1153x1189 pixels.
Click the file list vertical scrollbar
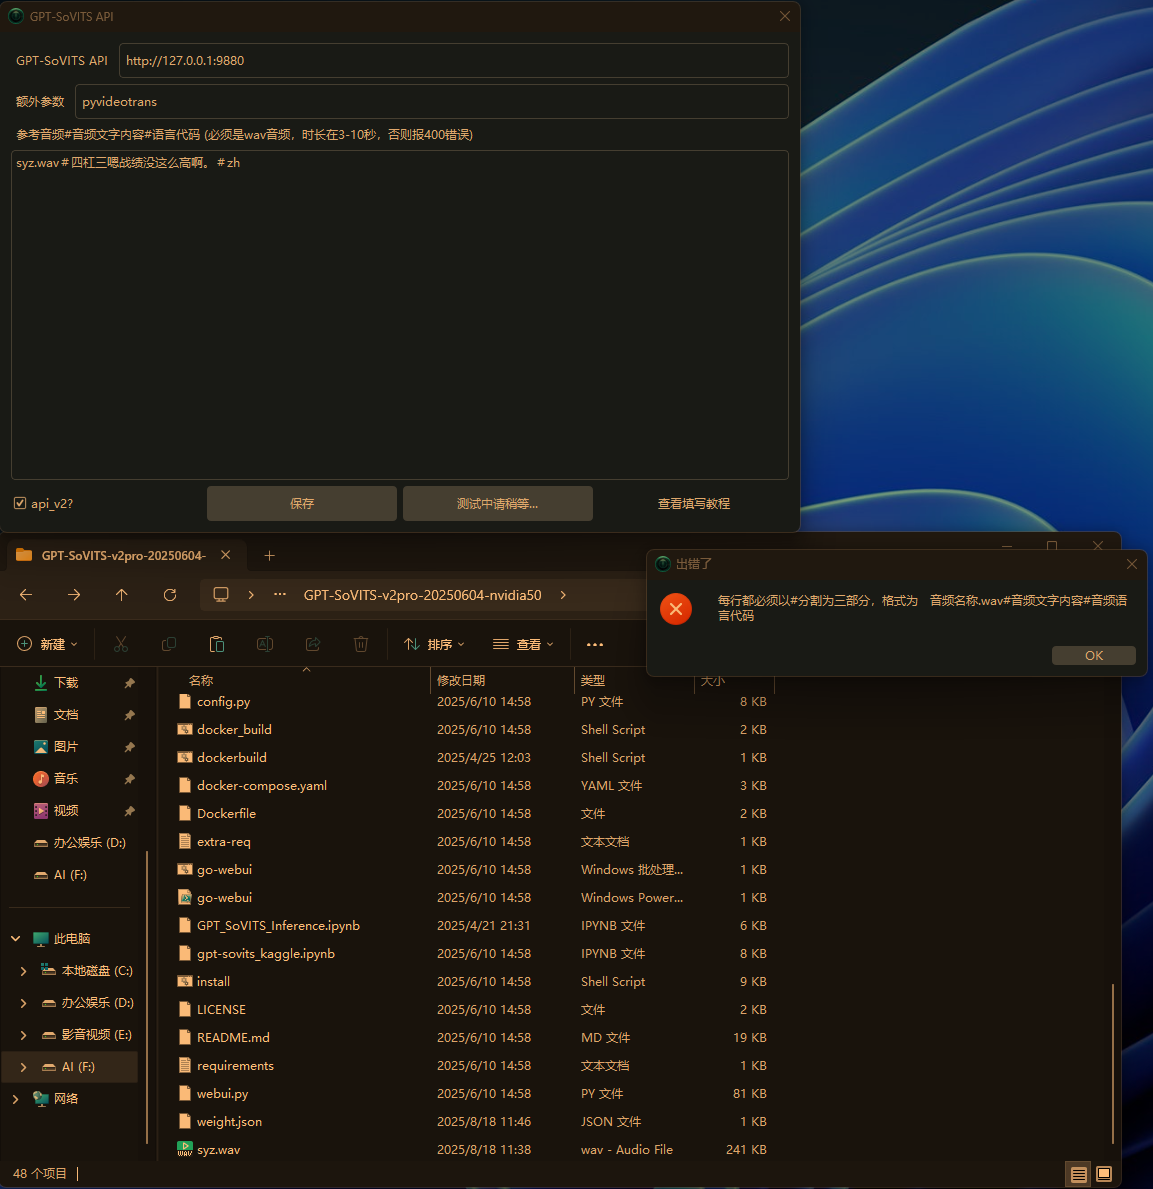[x=1112, y=1062]
